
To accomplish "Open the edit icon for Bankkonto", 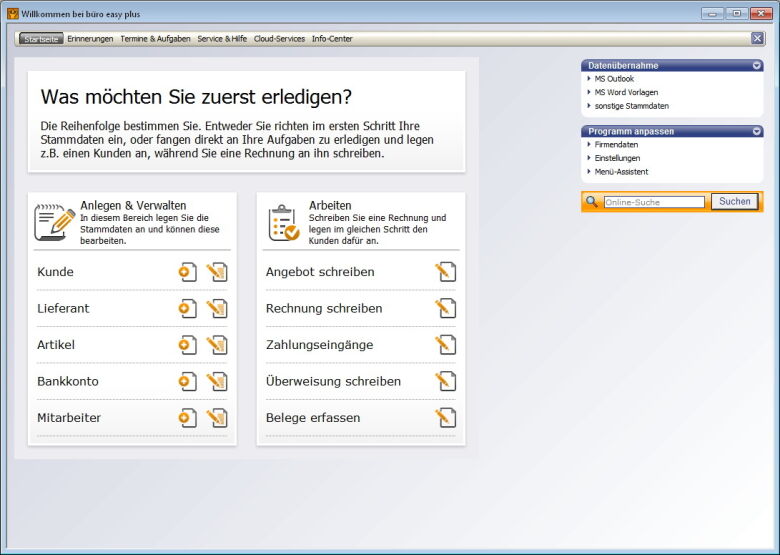I will click(x=217, y=381).
